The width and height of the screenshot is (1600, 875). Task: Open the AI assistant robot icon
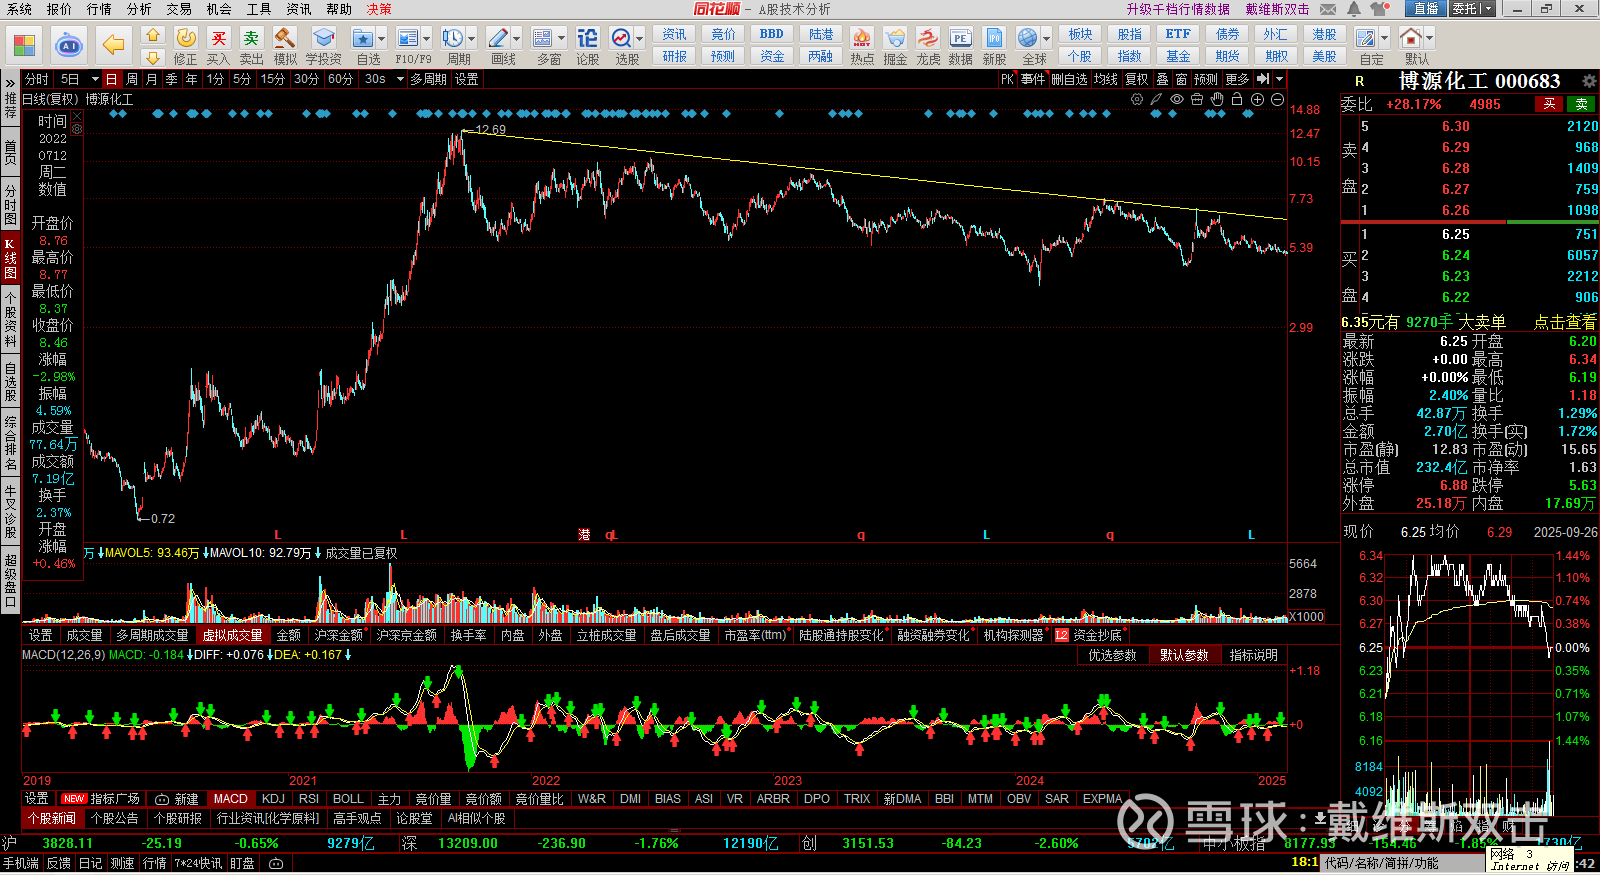click(69, 45)
